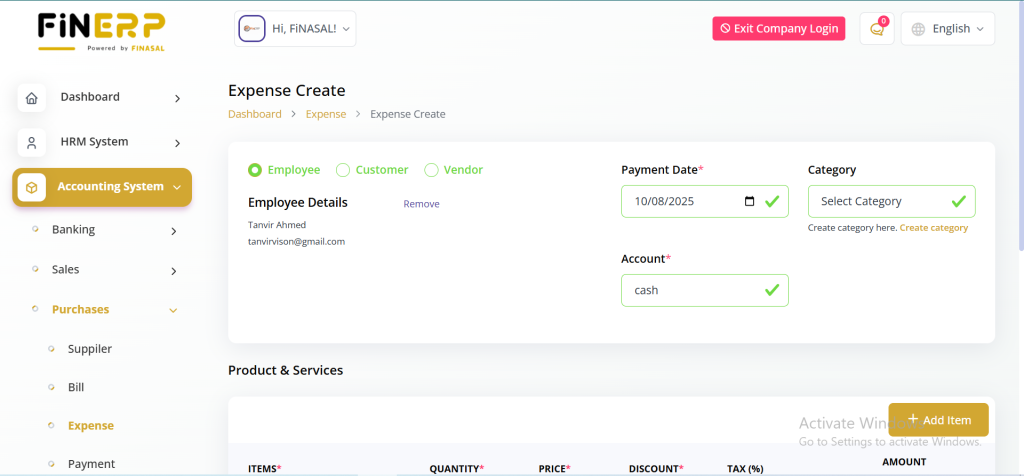Click the Accounting System box icon
The image size is (1024, 476).
click(32, 187)
